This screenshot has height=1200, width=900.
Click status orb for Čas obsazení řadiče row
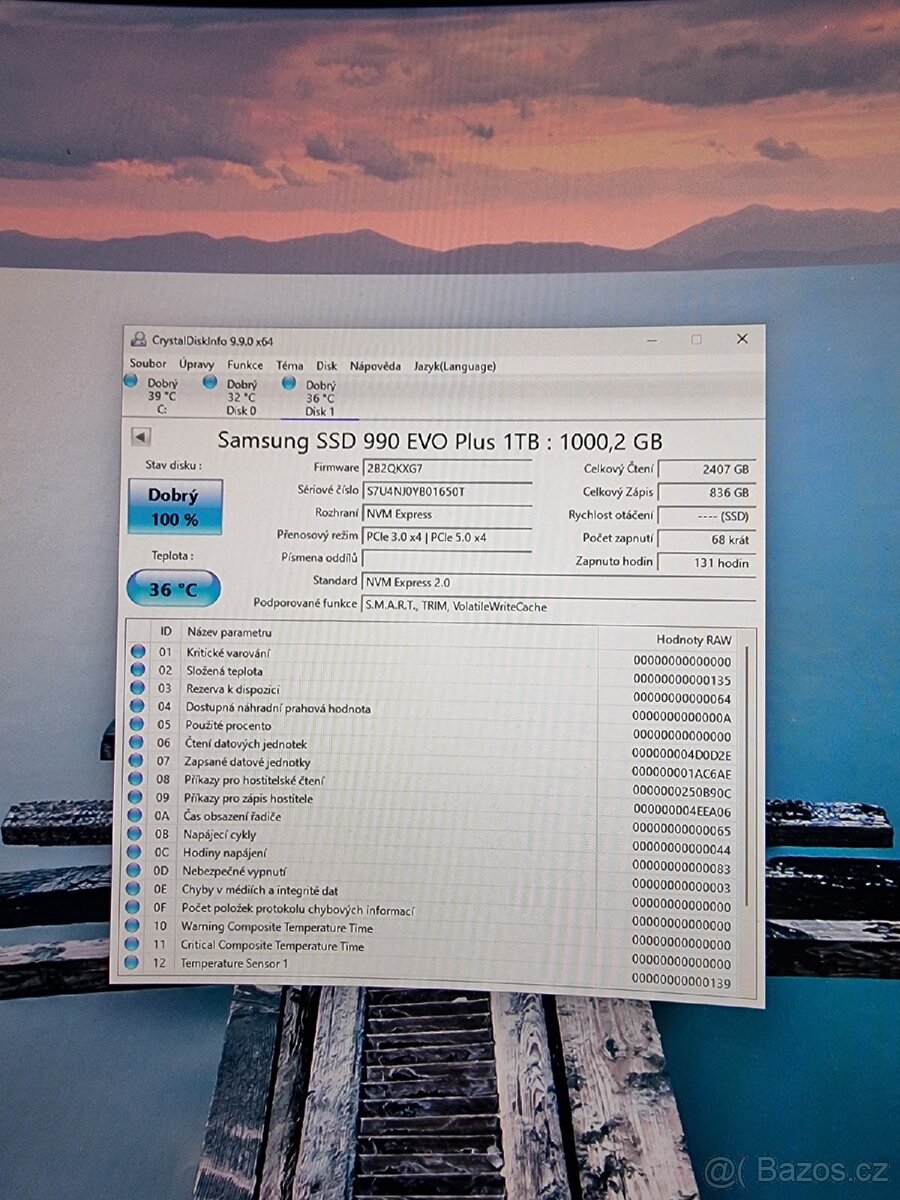(134, 816)
